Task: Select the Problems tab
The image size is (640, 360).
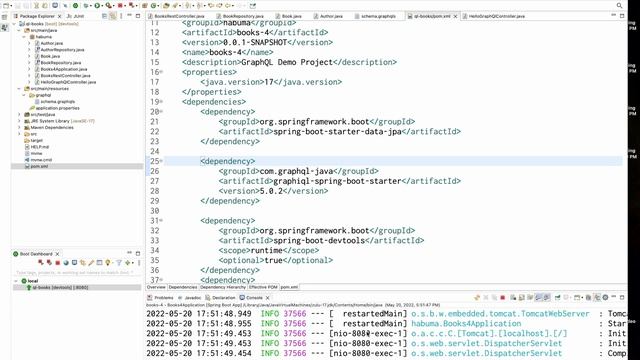Action: click(x=161, y=298)
